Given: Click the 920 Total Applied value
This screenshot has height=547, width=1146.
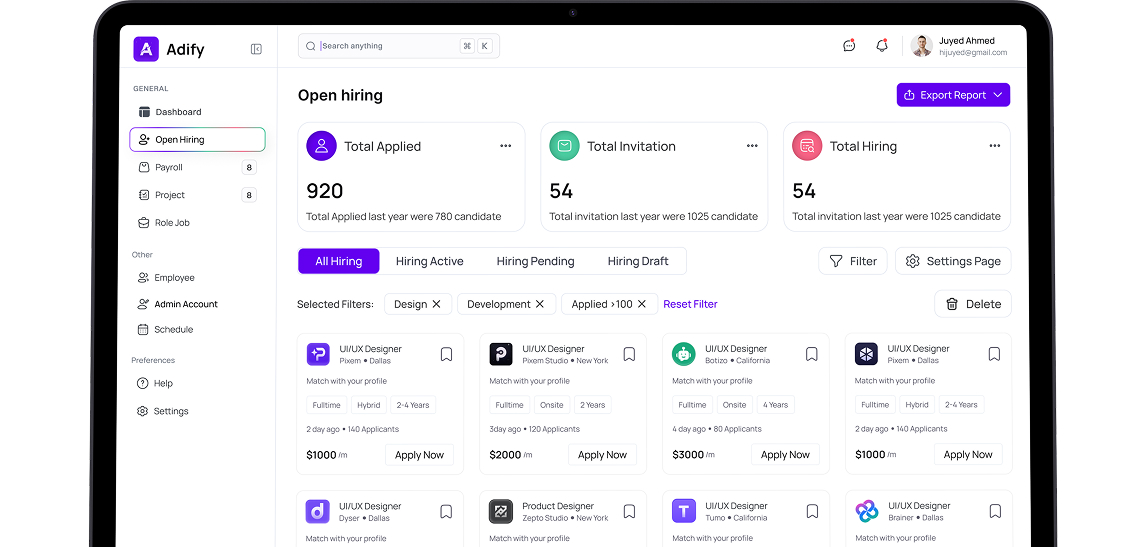Looking at the screenshot, I should 325,192.
